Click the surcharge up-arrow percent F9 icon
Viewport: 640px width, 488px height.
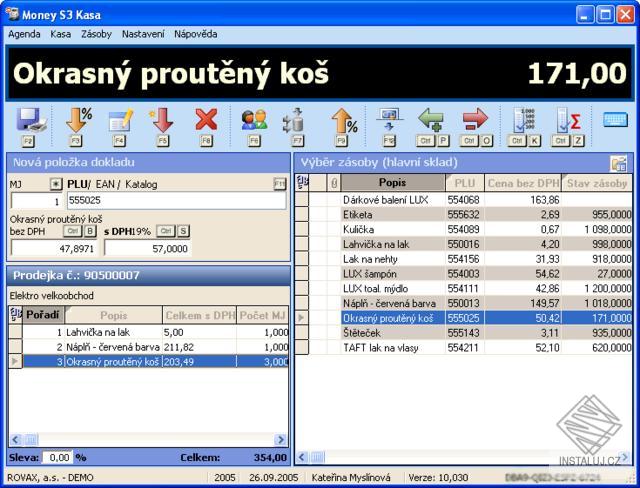pyautogui.click(x=343, y=120)
